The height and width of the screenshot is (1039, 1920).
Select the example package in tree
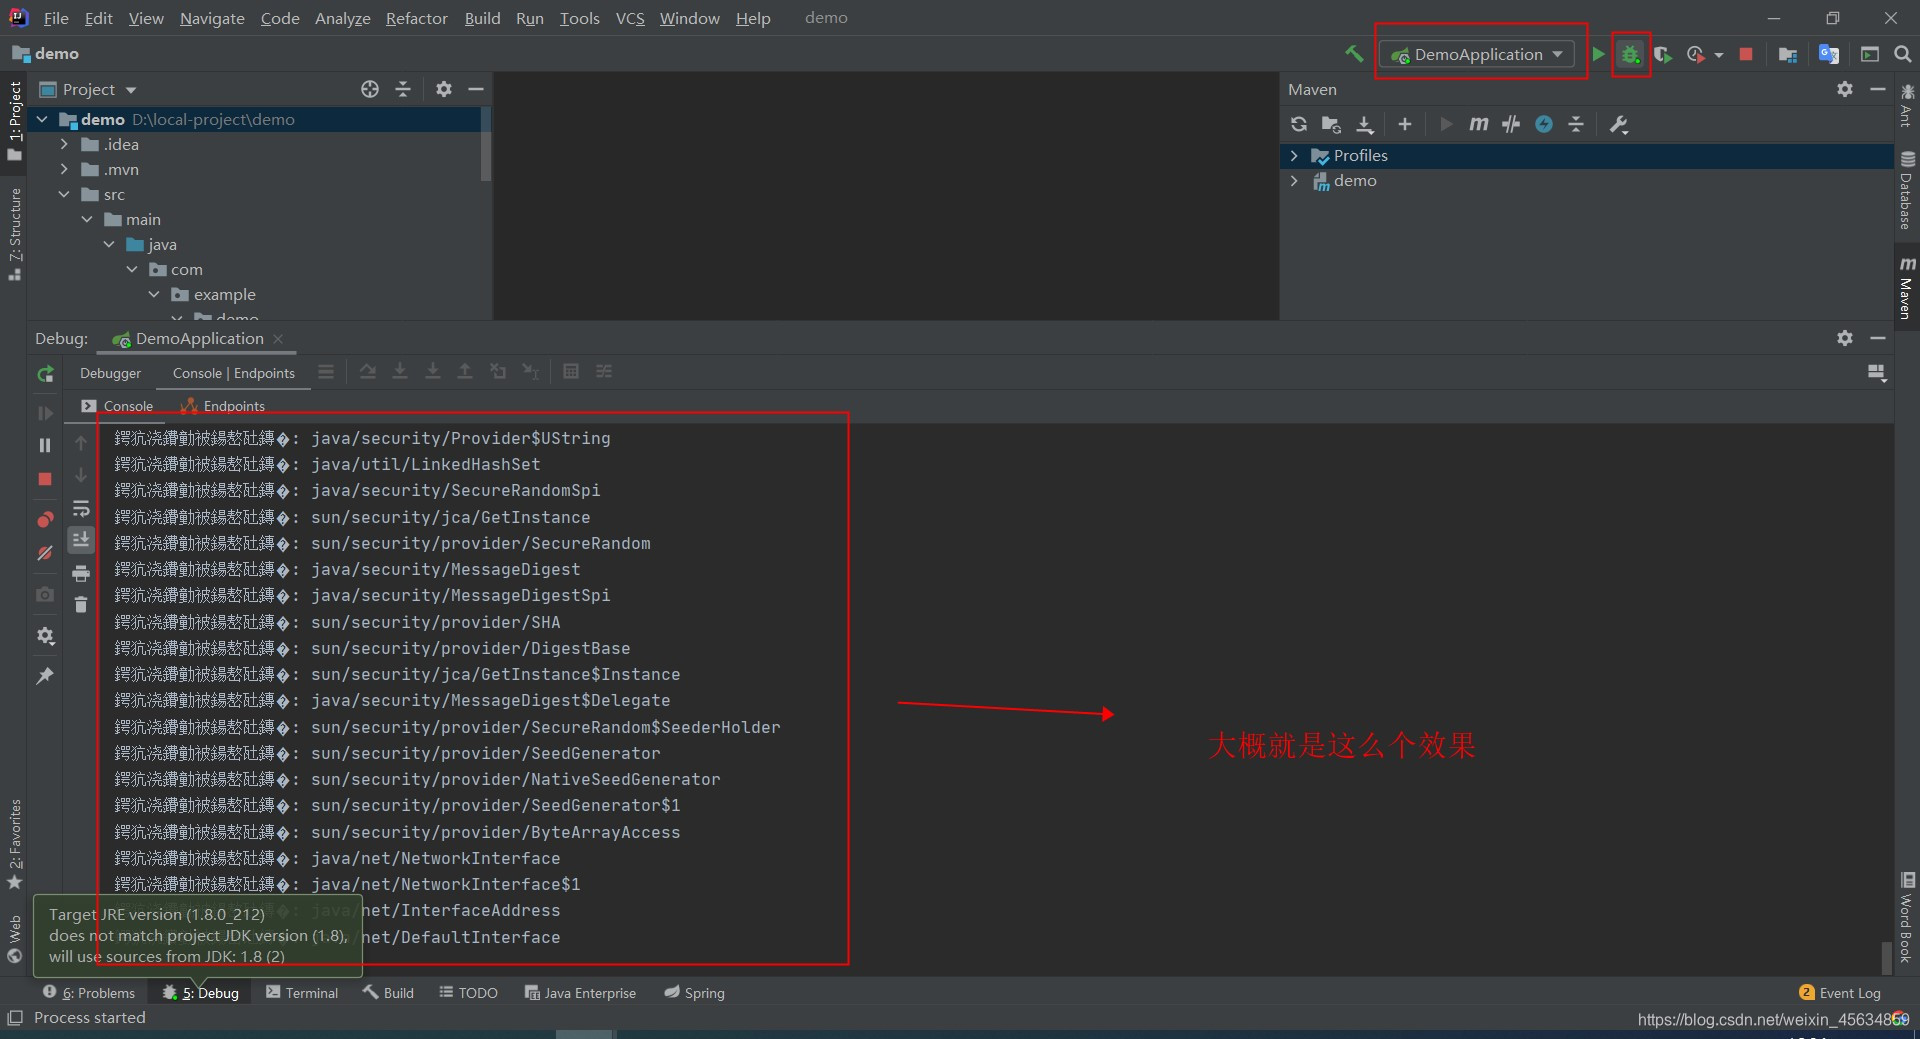click(x=224, y=295)
